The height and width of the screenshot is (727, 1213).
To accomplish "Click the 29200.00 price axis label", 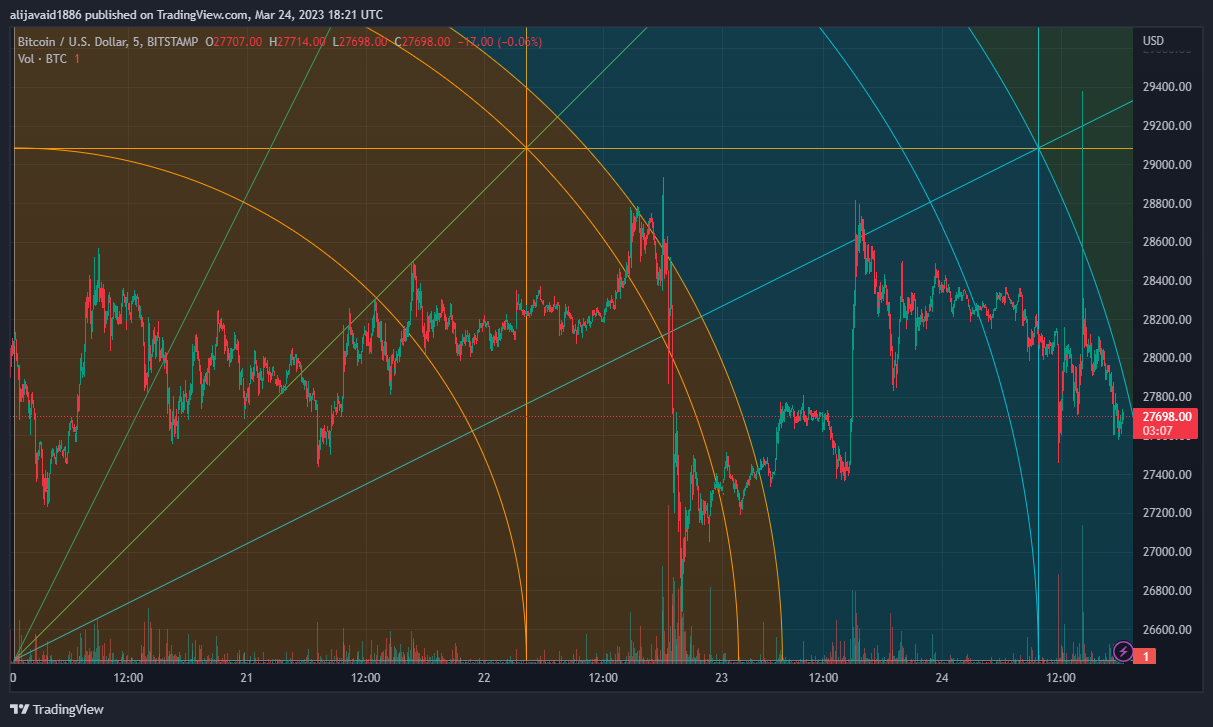I will (x=1167, y=126).
